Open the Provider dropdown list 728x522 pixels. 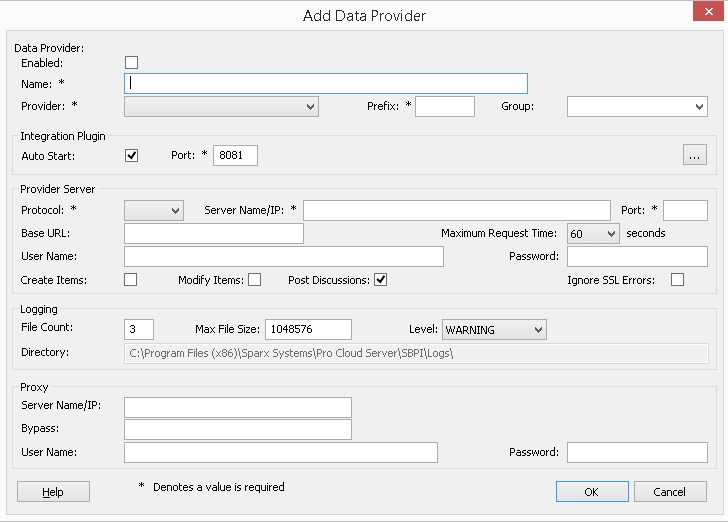click(221, 107)
